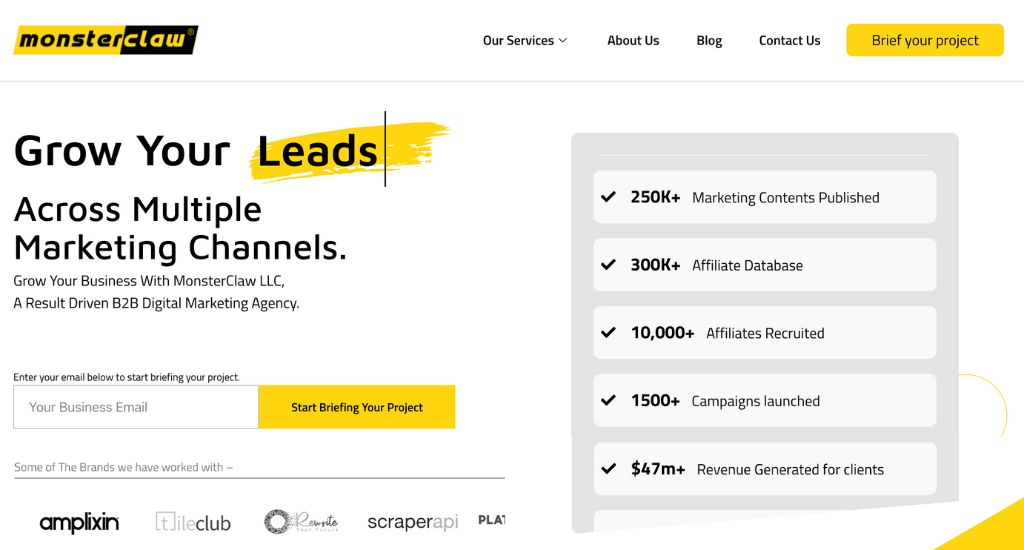Focus the Your Business Email field
This screenshot has height=550, width=1024.
tap(136, 407)
